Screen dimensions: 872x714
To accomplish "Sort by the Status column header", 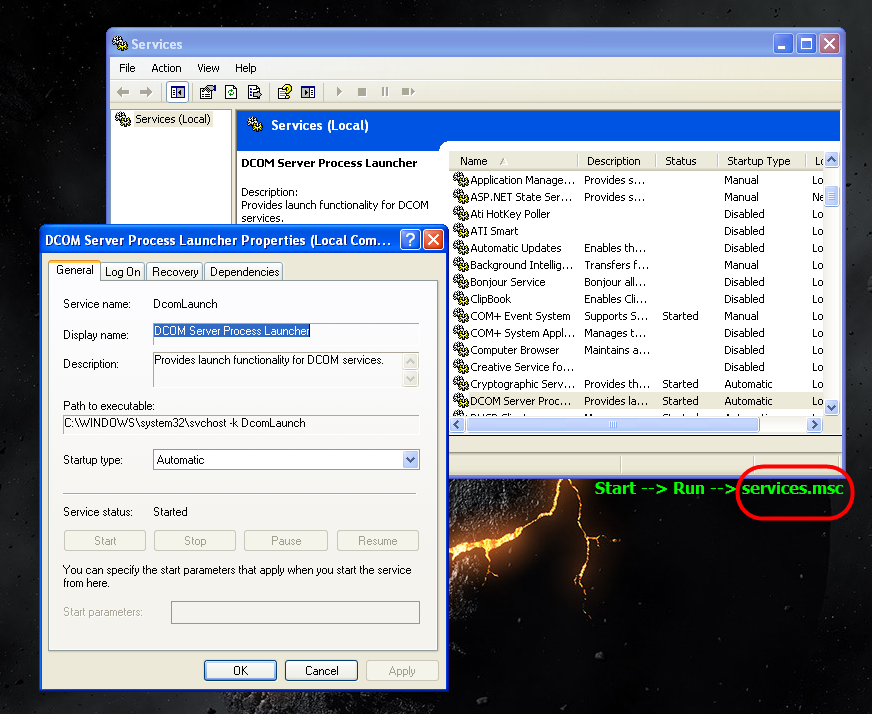I will click(x=687, y=161).
